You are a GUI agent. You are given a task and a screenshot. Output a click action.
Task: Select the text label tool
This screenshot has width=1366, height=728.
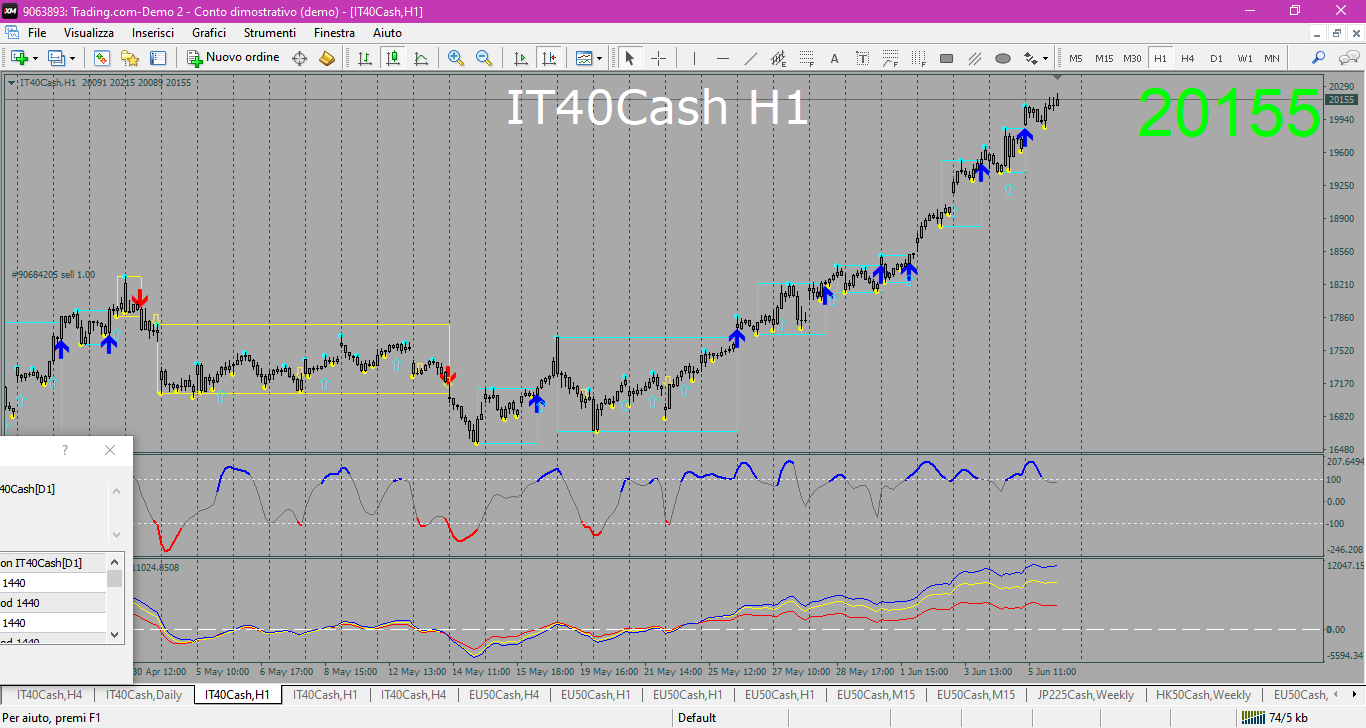coord(862,58)
